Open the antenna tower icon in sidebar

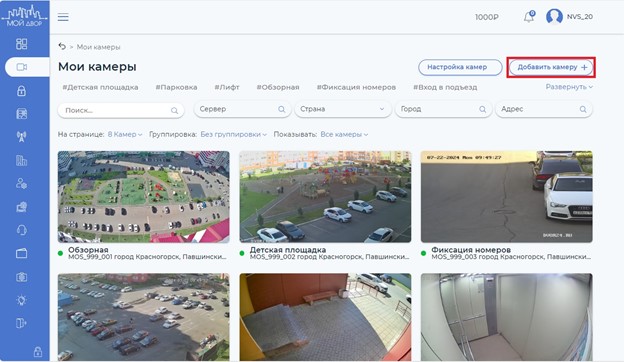click(21, 137)
